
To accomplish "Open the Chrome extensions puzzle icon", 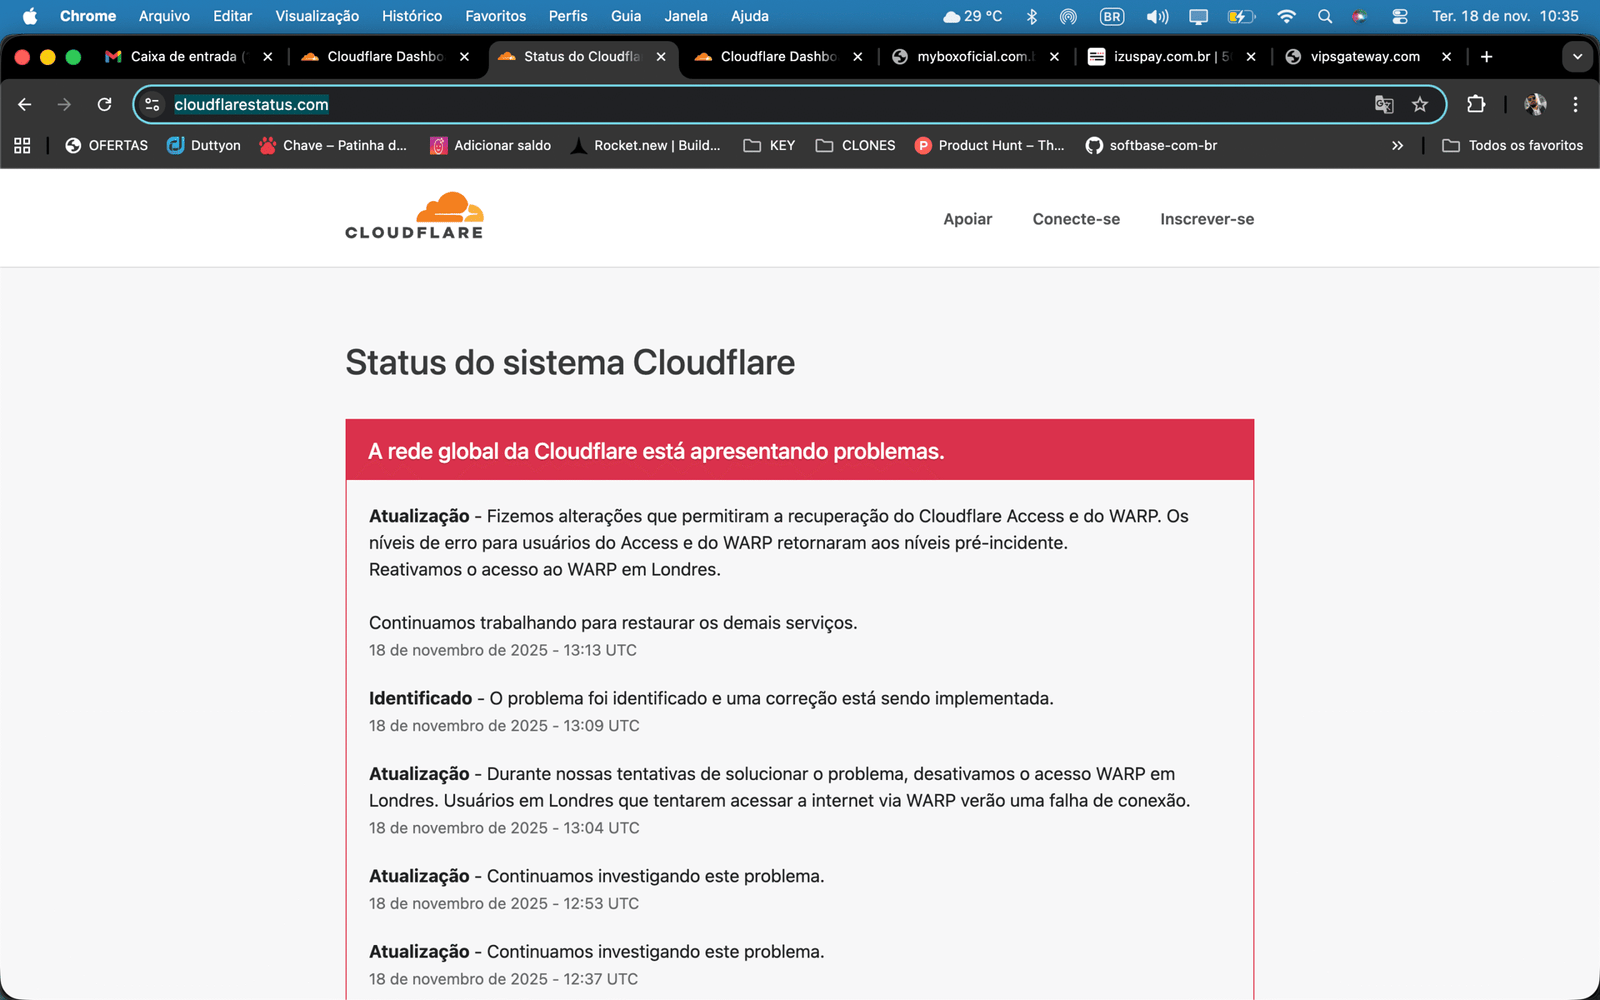I will [1475, 104].
